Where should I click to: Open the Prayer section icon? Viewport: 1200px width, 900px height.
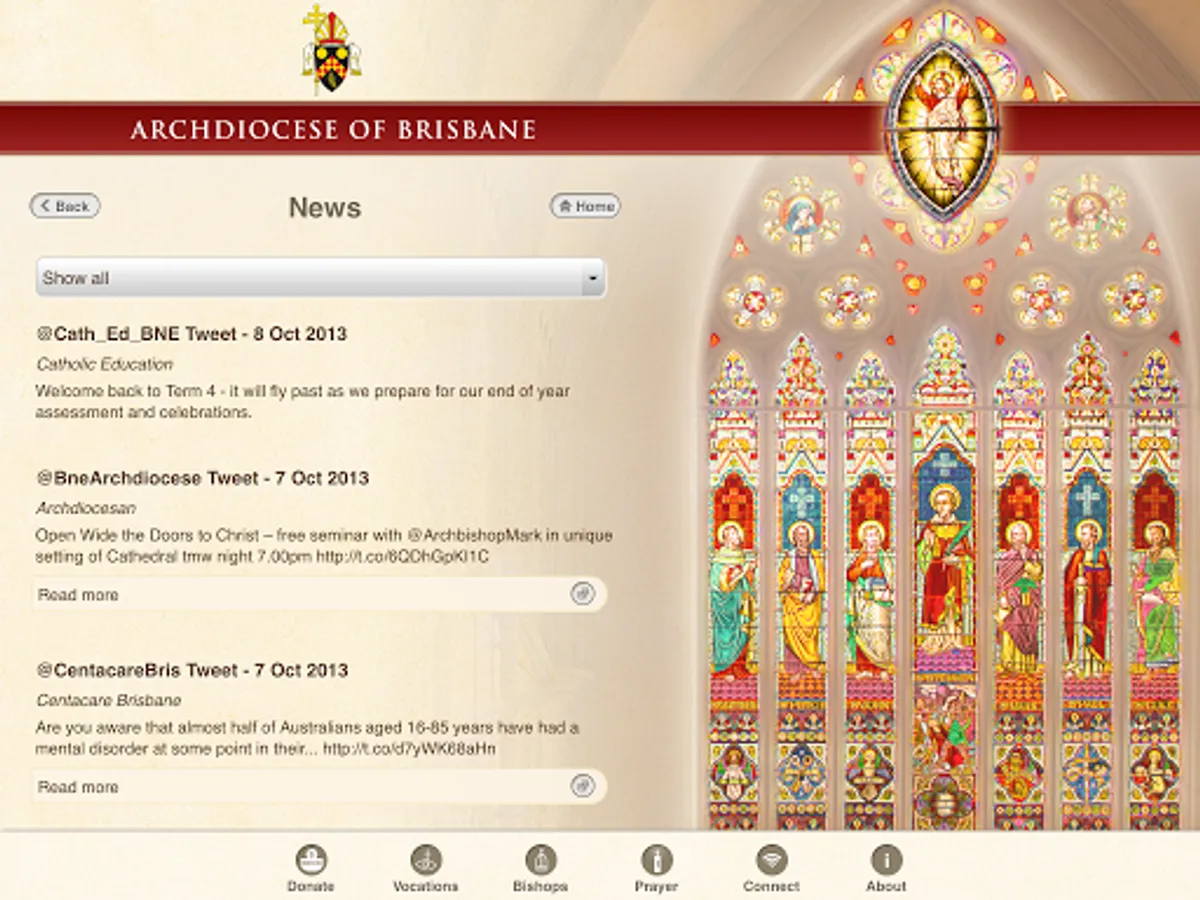point(656,860)
